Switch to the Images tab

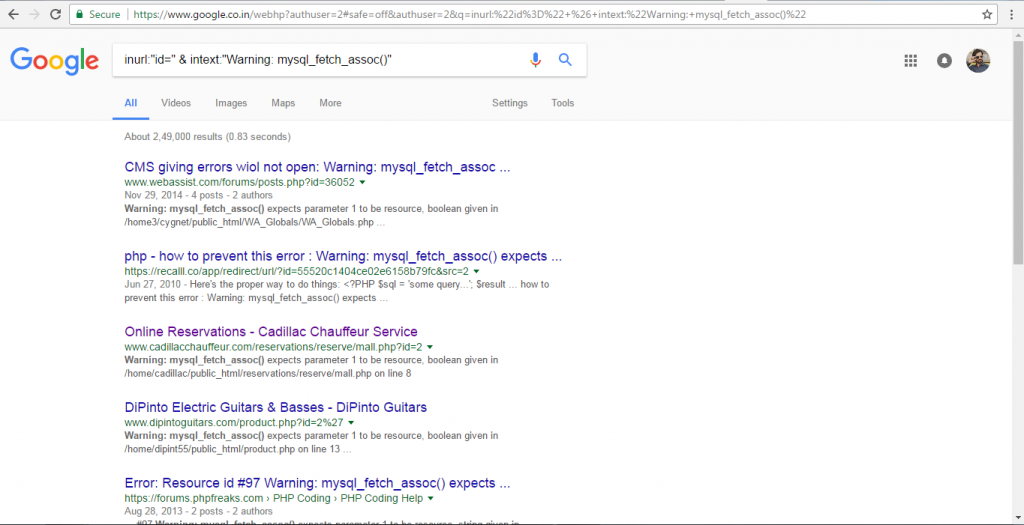pos(231,103)
